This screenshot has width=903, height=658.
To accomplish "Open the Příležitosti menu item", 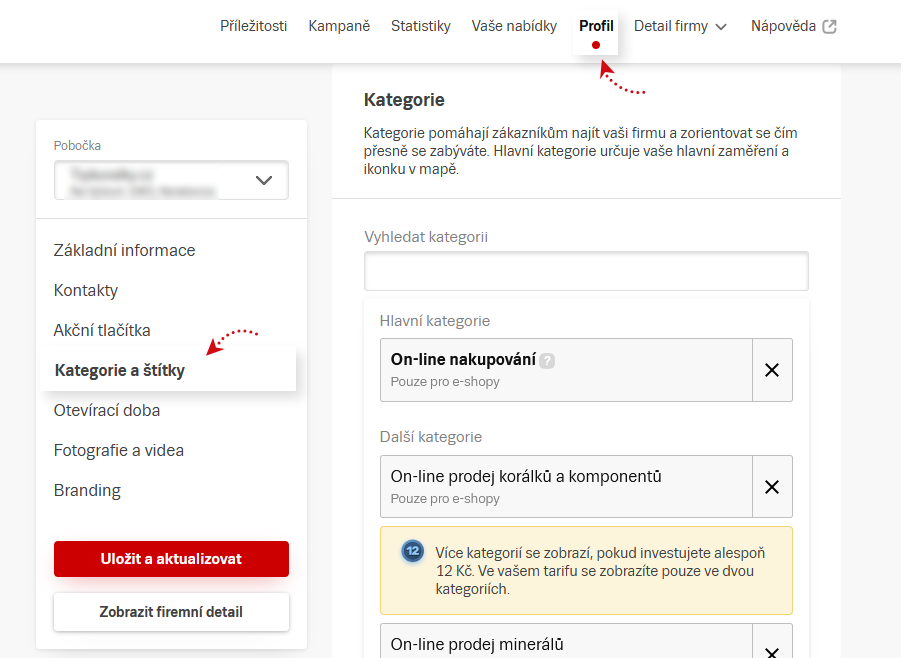I will tap(253, 27).
